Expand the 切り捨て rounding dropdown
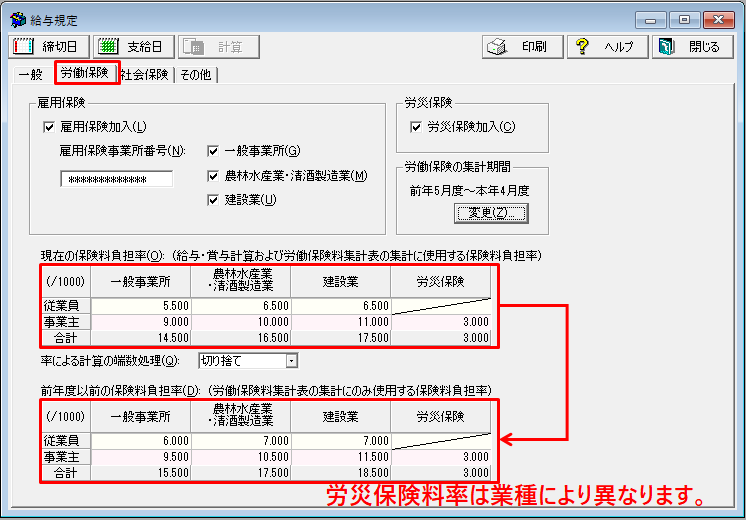 291,360
